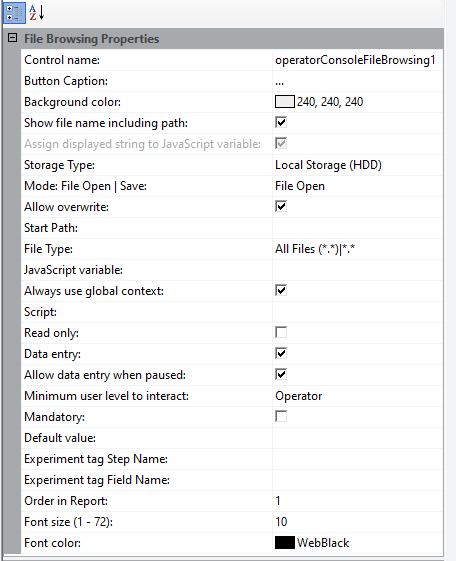456x561 pixels.
Task: Check the Mandatory checkbox
Action: click(281, 416)
